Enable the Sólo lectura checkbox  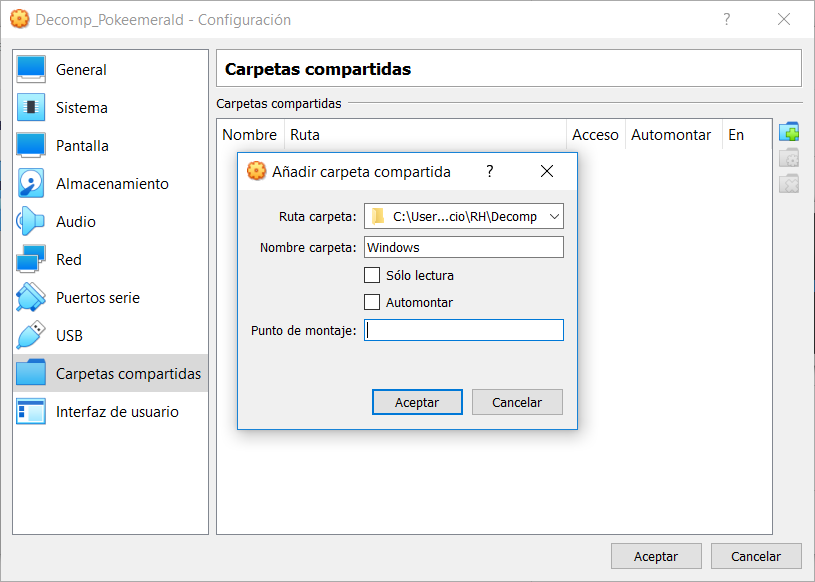(x=374, y=274)
